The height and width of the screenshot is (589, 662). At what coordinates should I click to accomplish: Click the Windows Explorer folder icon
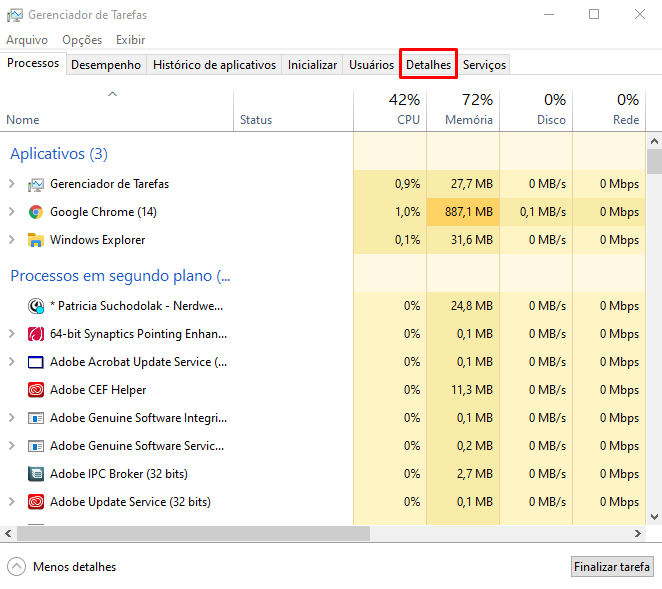[x=36, y=240]
